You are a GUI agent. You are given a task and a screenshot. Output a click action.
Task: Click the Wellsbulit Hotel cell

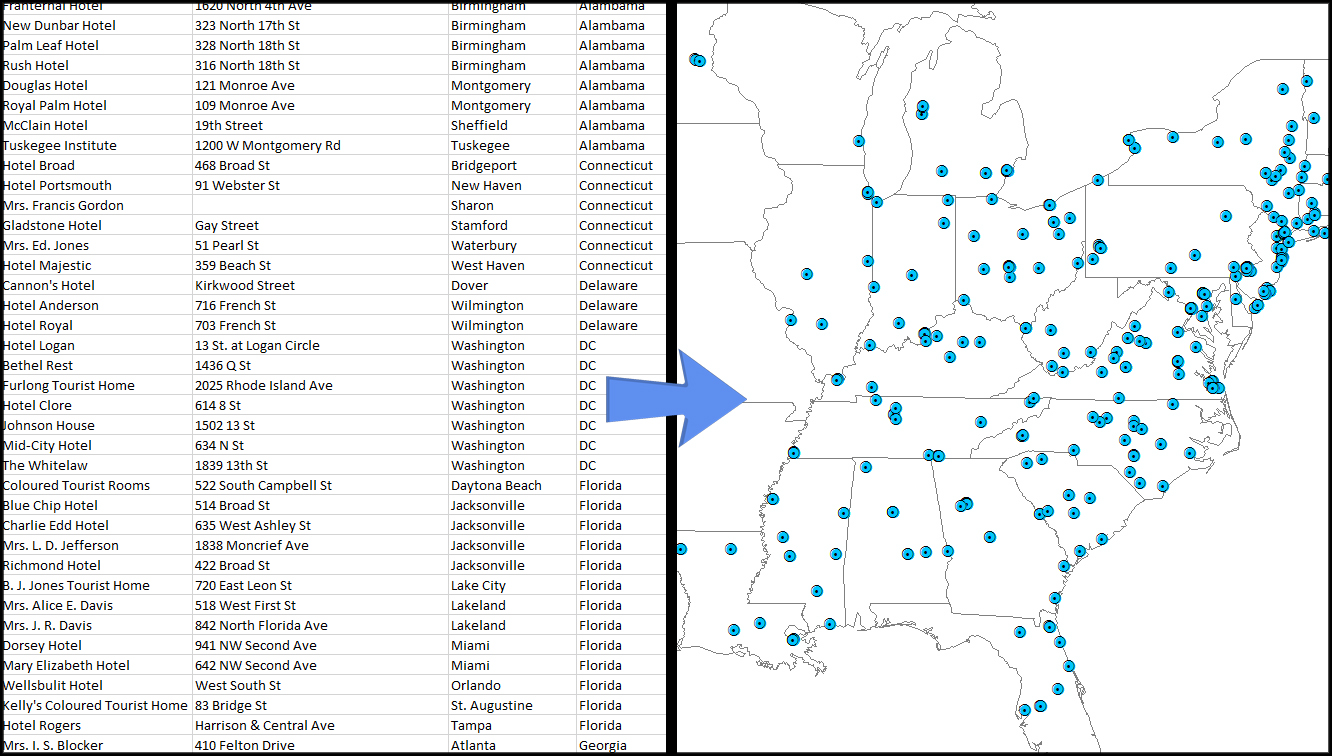(x=54, y=685)
